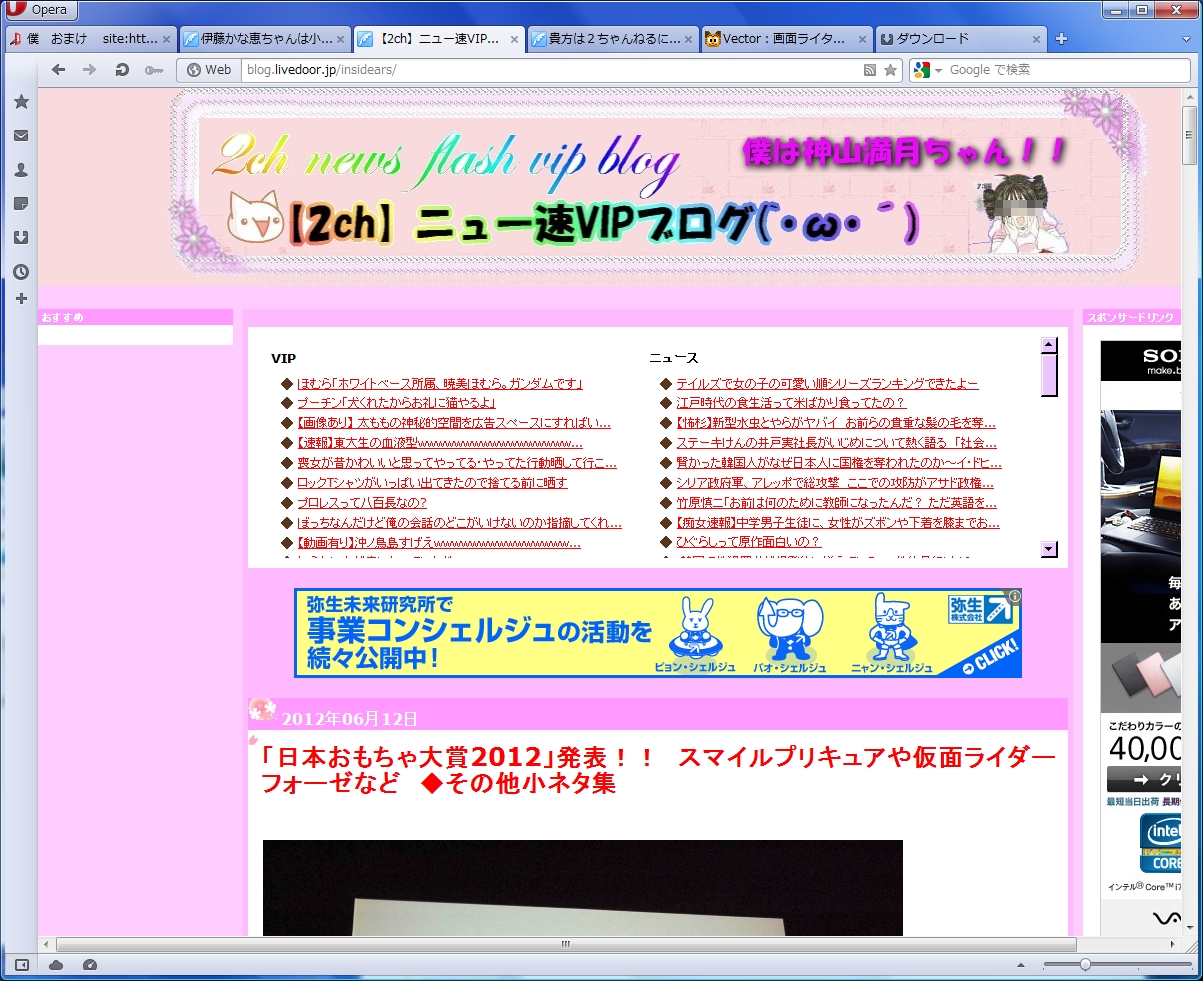Open a new tab with plus button
Viewport: 1203px width, 981px height.
pyautogui.click(x=1061, y=39)
